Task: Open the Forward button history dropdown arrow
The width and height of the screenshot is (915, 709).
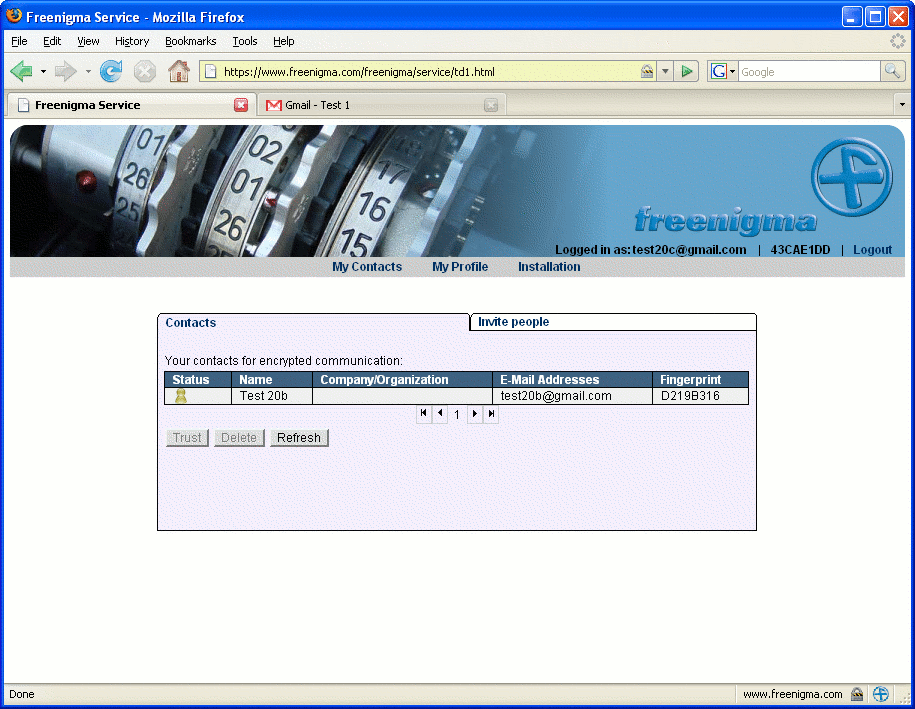Action: (x=88, y=72)
